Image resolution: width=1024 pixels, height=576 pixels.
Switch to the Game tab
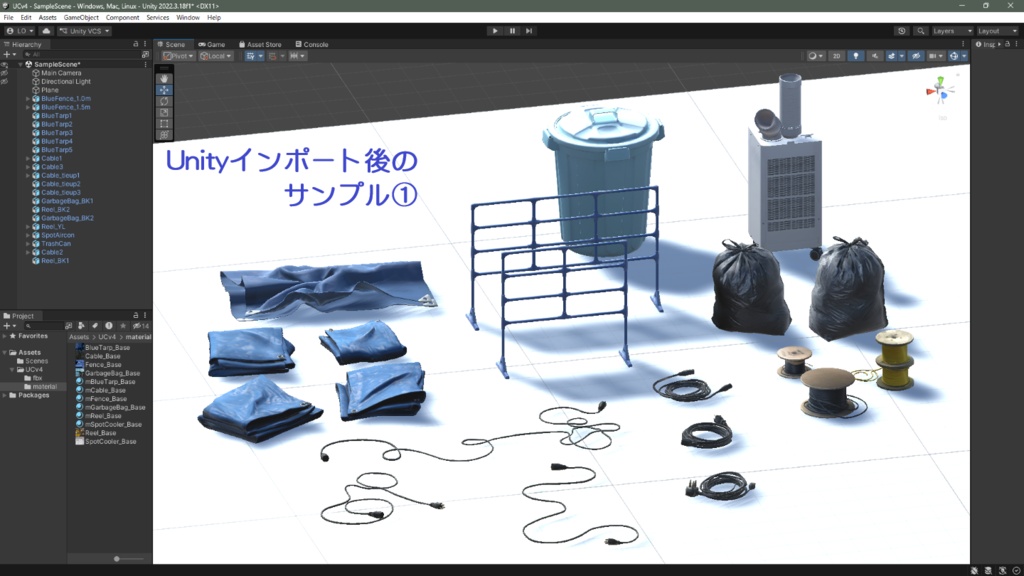pos(212,44)
